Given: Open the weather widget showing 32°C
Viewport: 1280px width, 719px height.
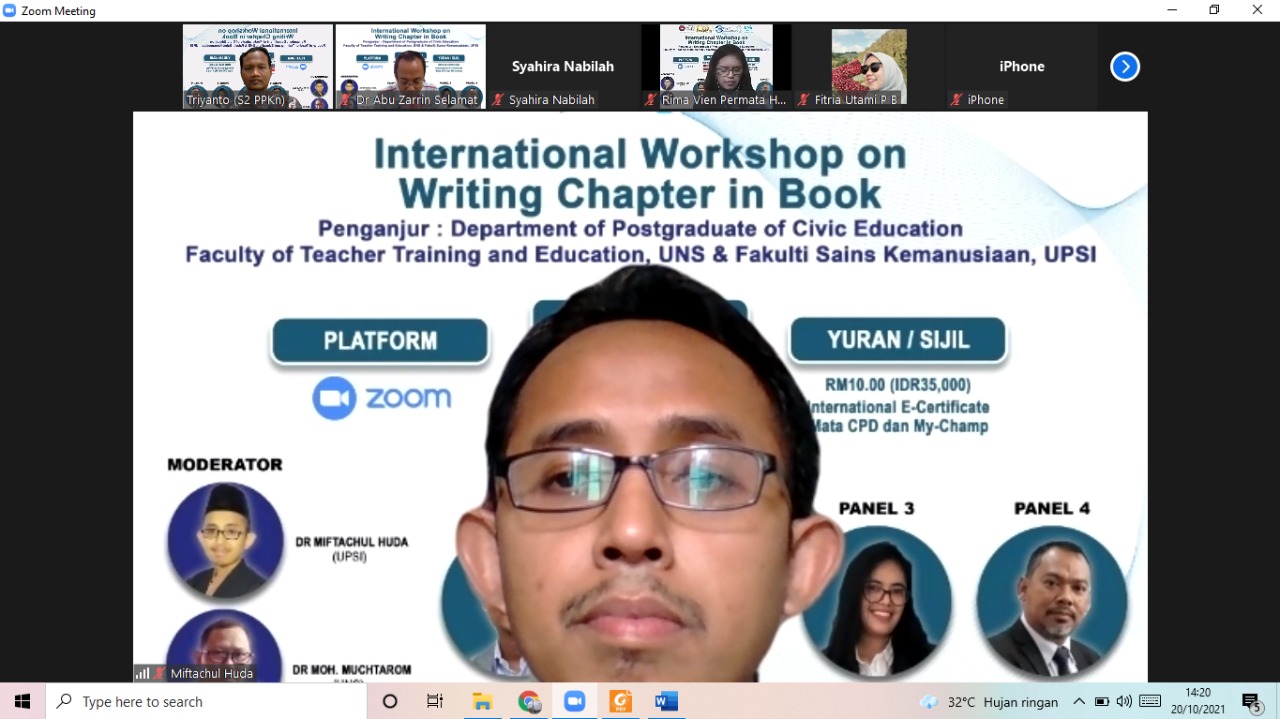Looking at the screenshot, I should click(988, 702).
